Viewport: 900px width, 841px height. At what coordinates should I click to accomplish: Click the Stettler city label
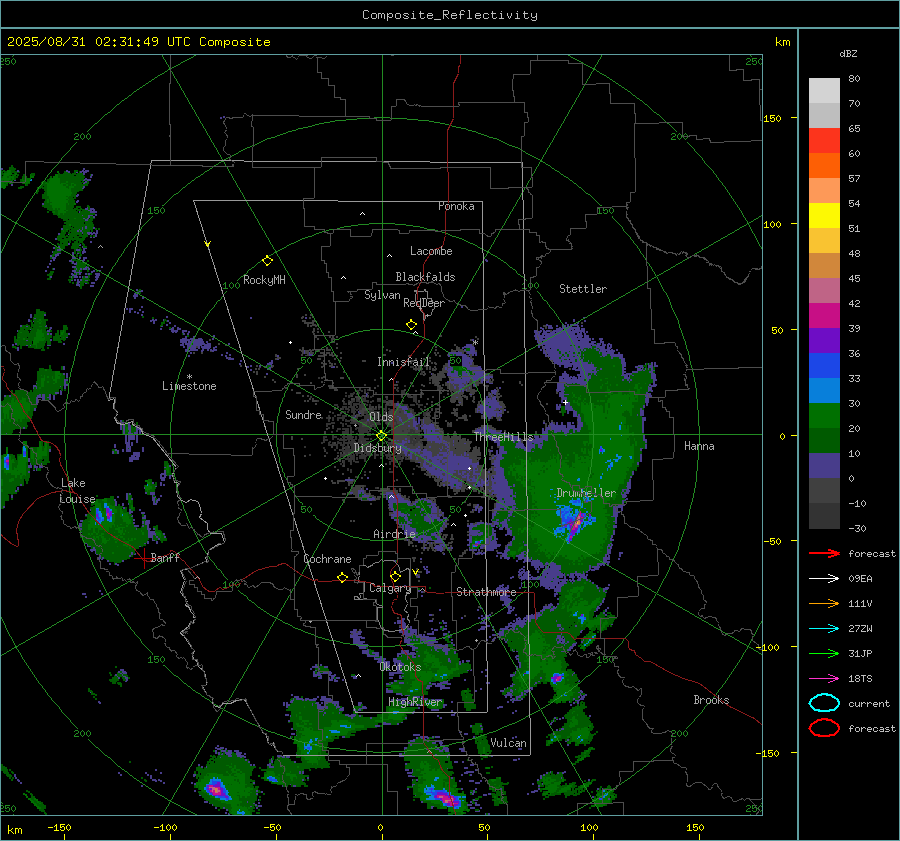point(583,289)
